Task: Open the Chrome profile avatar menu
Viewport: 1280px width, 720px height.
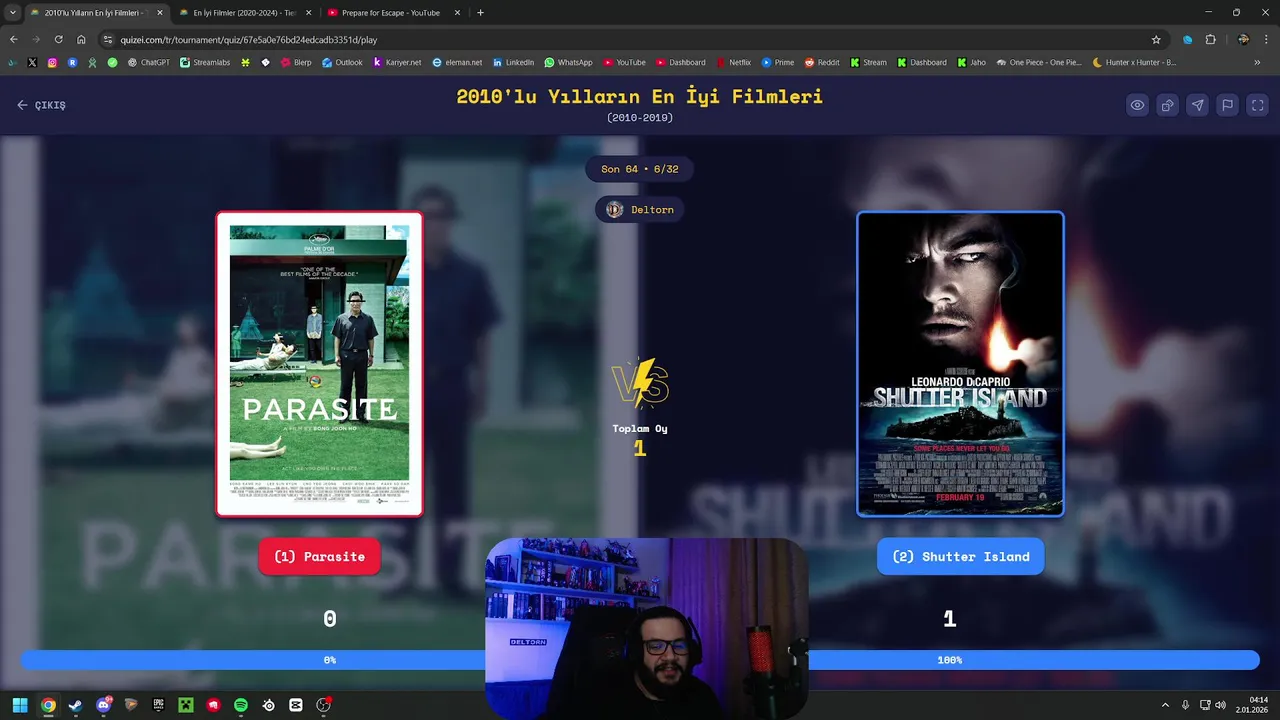Action: click(1243, 40)
